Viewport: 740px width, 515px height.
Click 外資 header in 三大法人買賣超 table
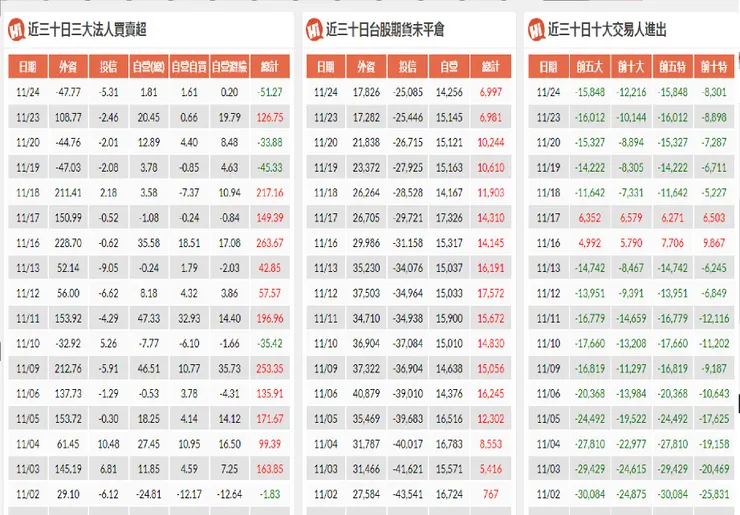[x=68, y=67]
